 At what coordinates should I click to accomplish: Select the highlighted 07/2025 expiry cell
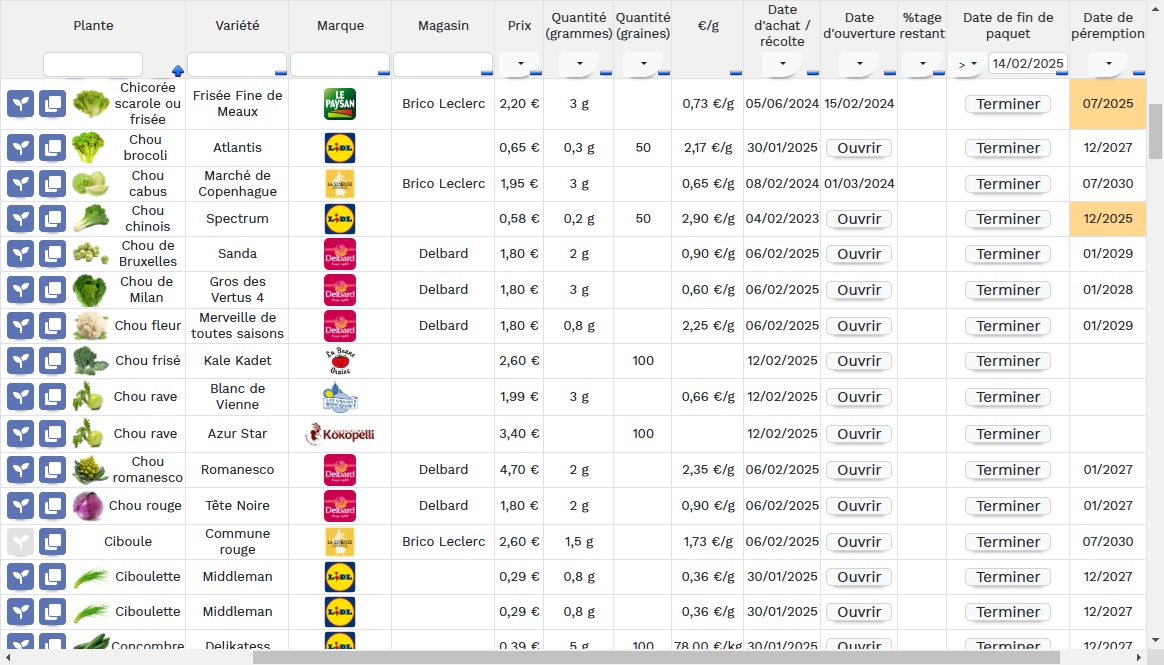coord(1108,104)
